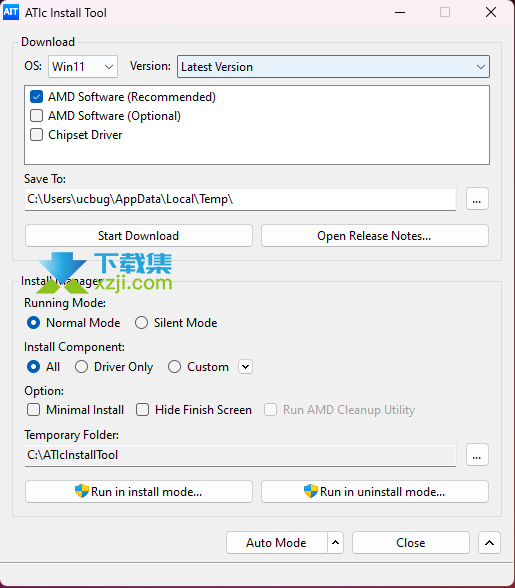Viewport: 515px width, 588px height.
Task: Click Start Download button
Action: click(x=139, y=236)
